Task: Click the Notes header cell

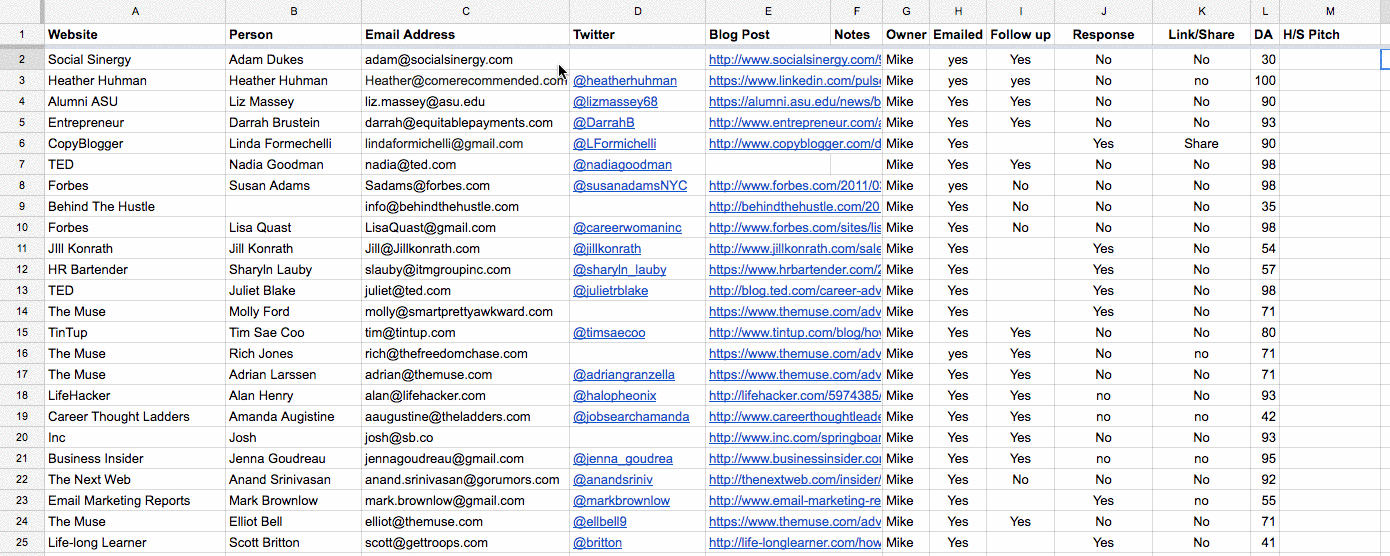Action: pyautogui.click(x=855, y=34)
